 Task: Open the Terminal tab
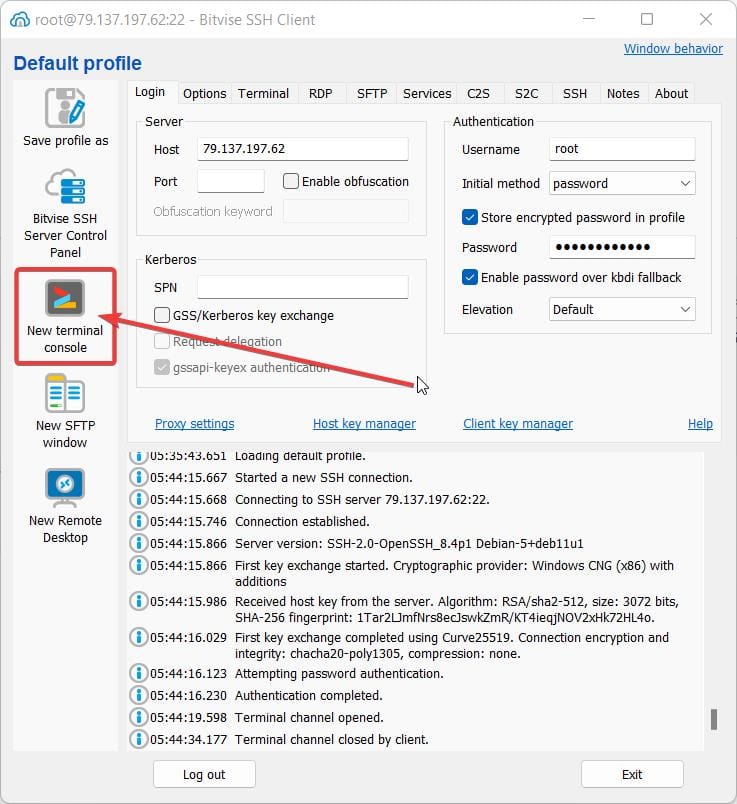(263, 93)
